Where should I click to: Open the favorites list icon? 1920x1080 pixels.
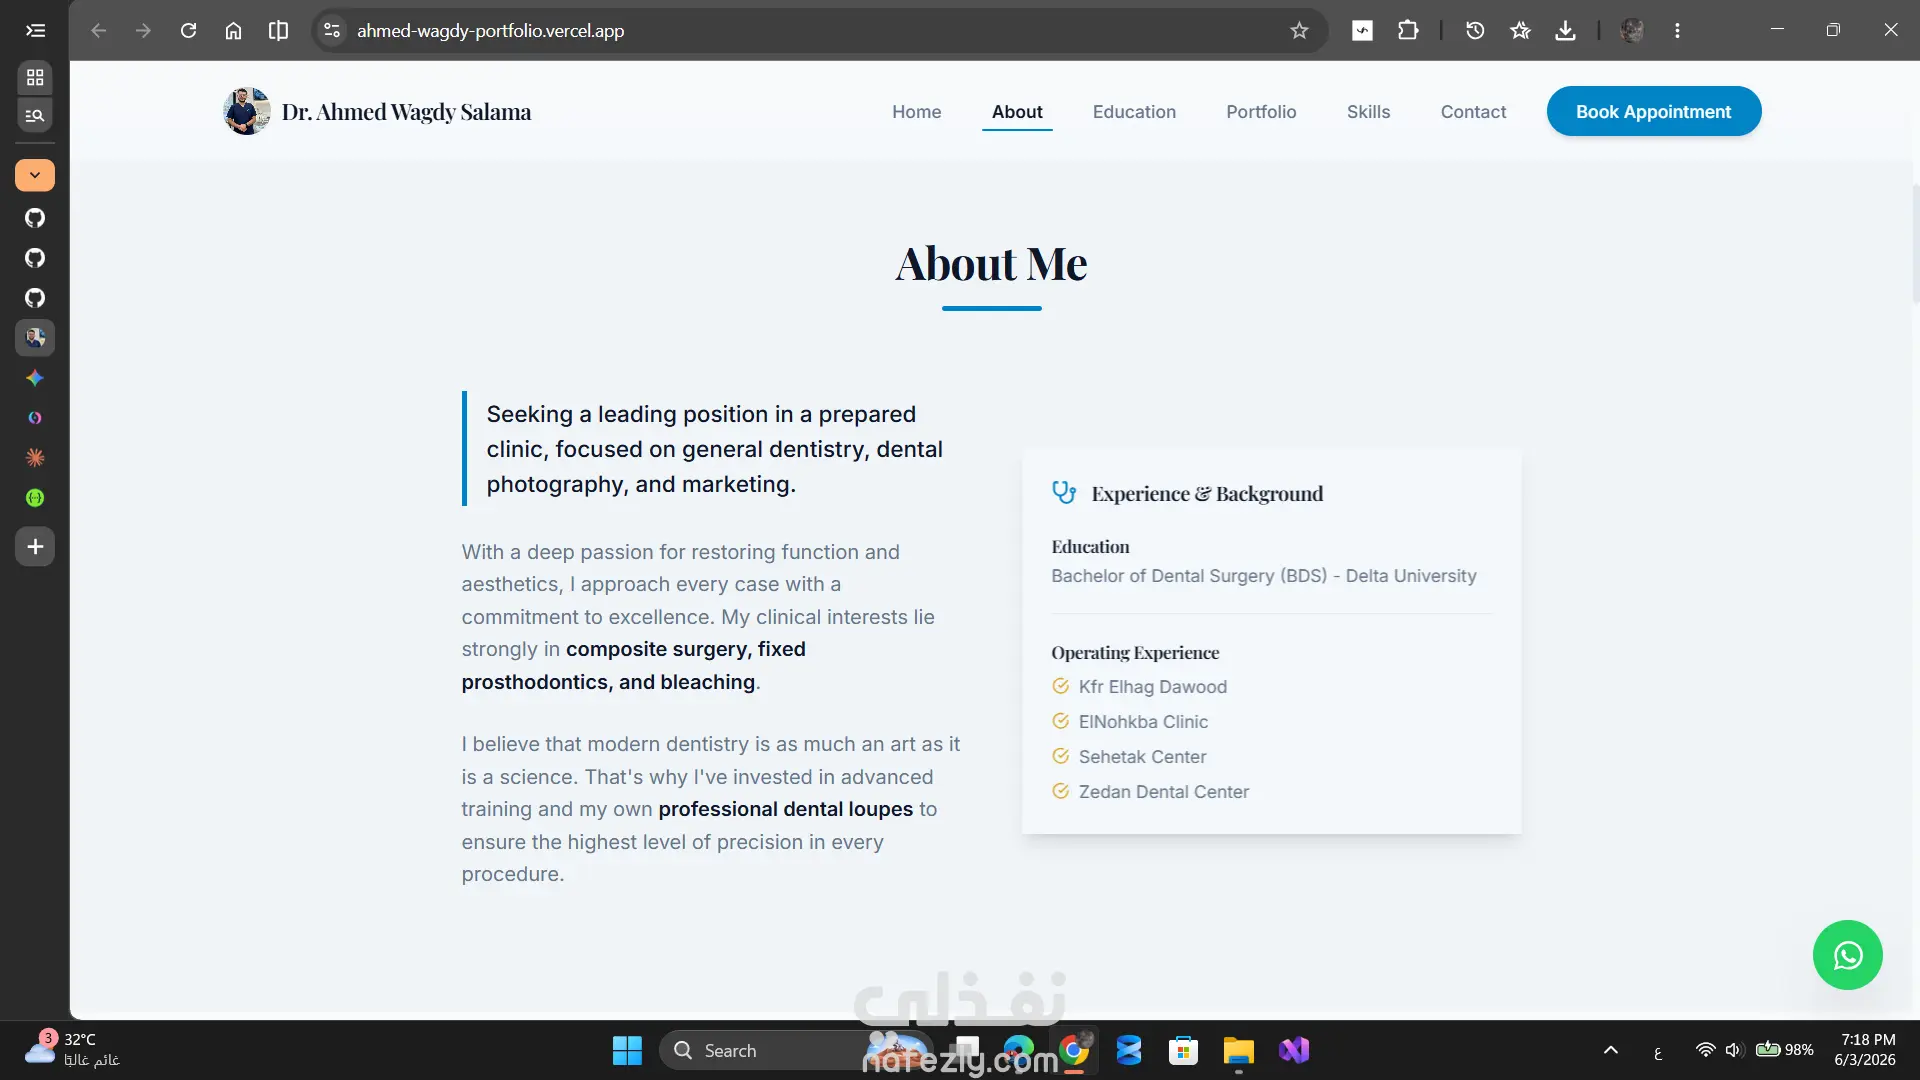(1520, 30)
